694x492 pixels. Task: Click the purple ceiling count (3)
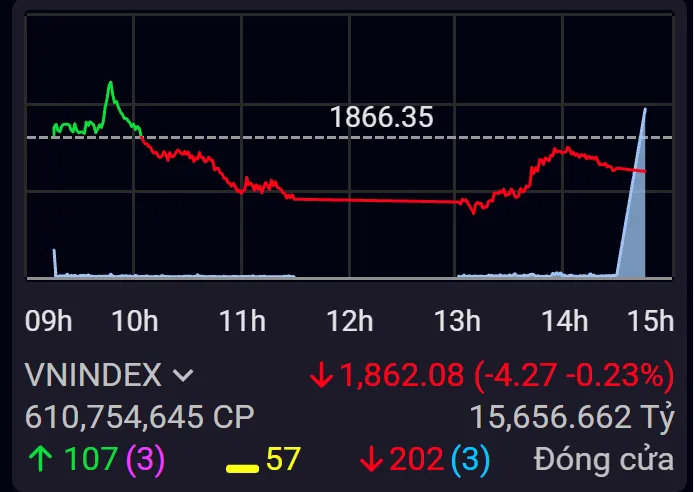pyautogui.click(x=146, y=459)
